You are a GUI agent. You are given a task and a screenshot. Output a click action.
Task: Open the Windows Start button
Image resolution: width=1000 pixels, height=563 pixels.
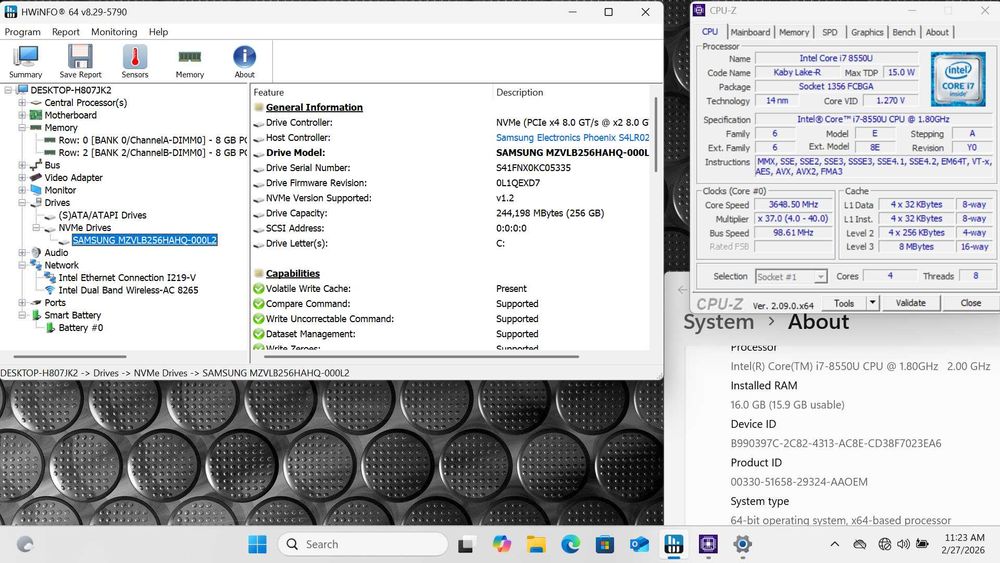258,545
